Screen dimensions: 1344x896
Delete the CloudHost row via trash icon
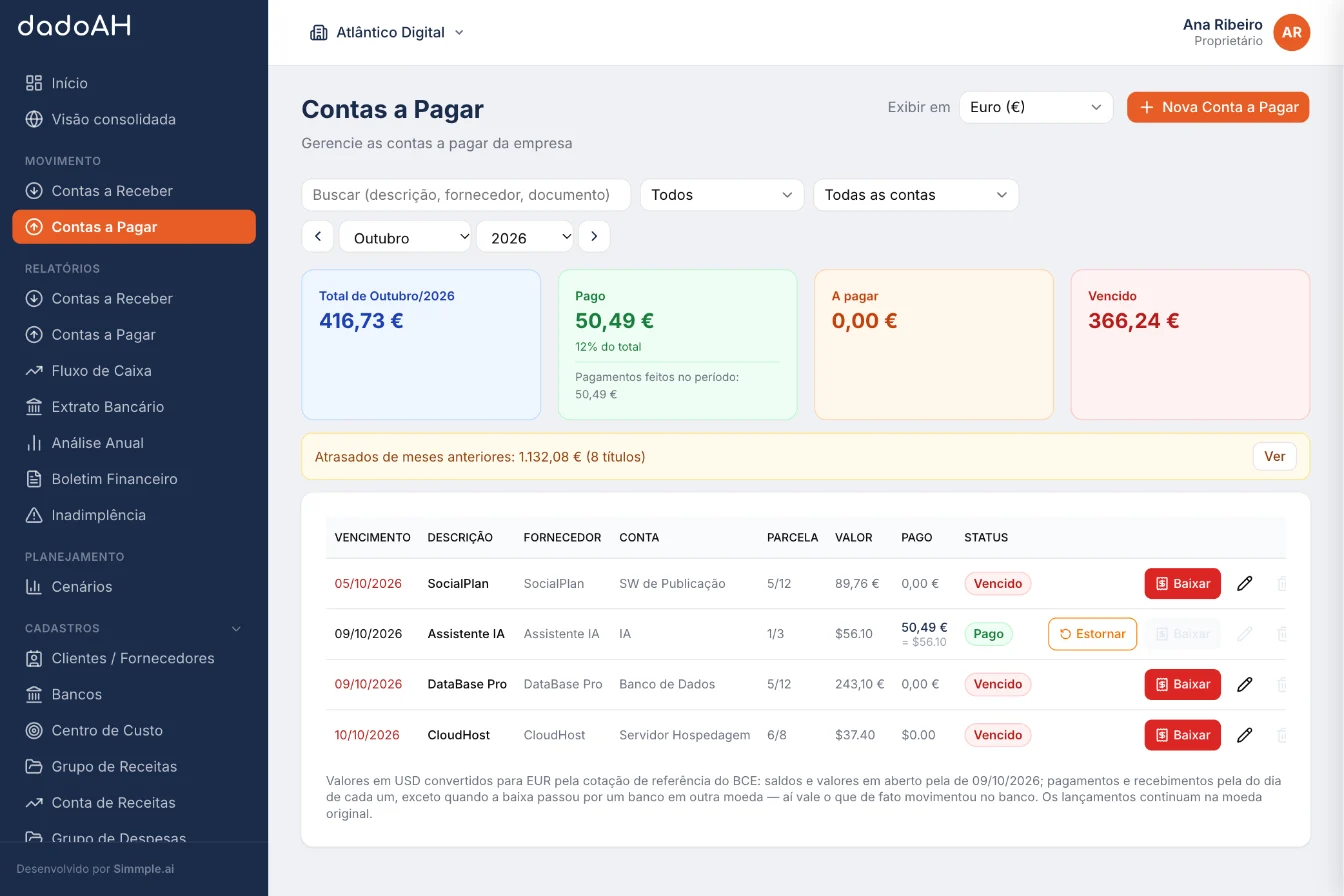click(x=1281, y=735)
